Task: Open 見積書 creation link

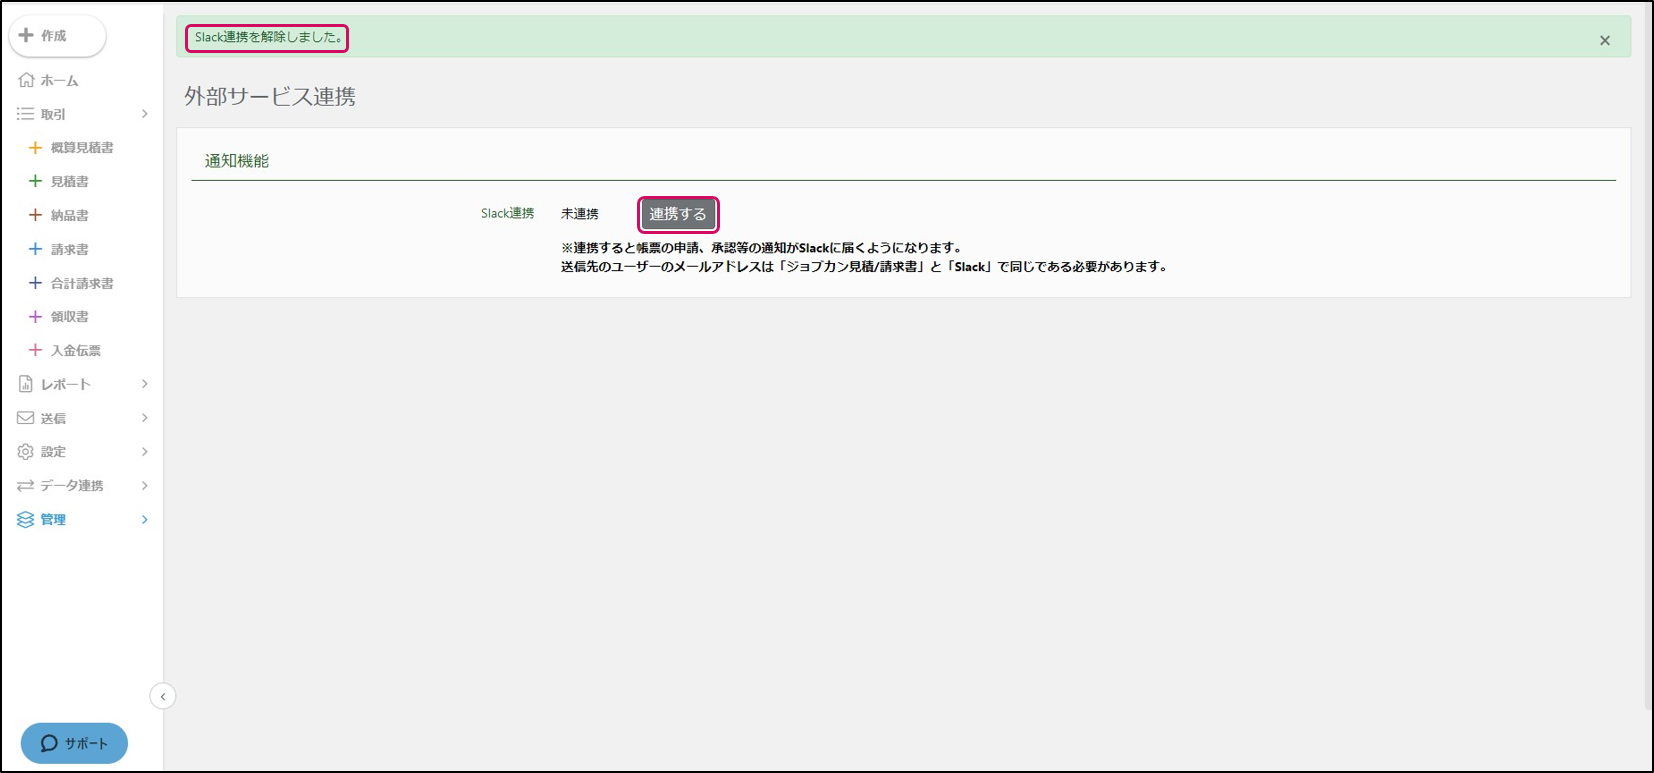Action: click(x=70, y=182)
